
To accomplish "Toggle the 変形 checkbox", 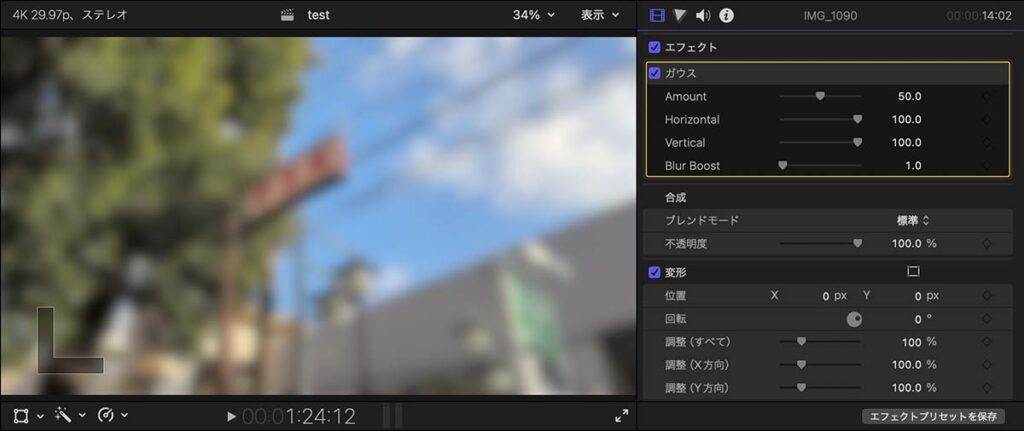I will [x=654, y=272].
